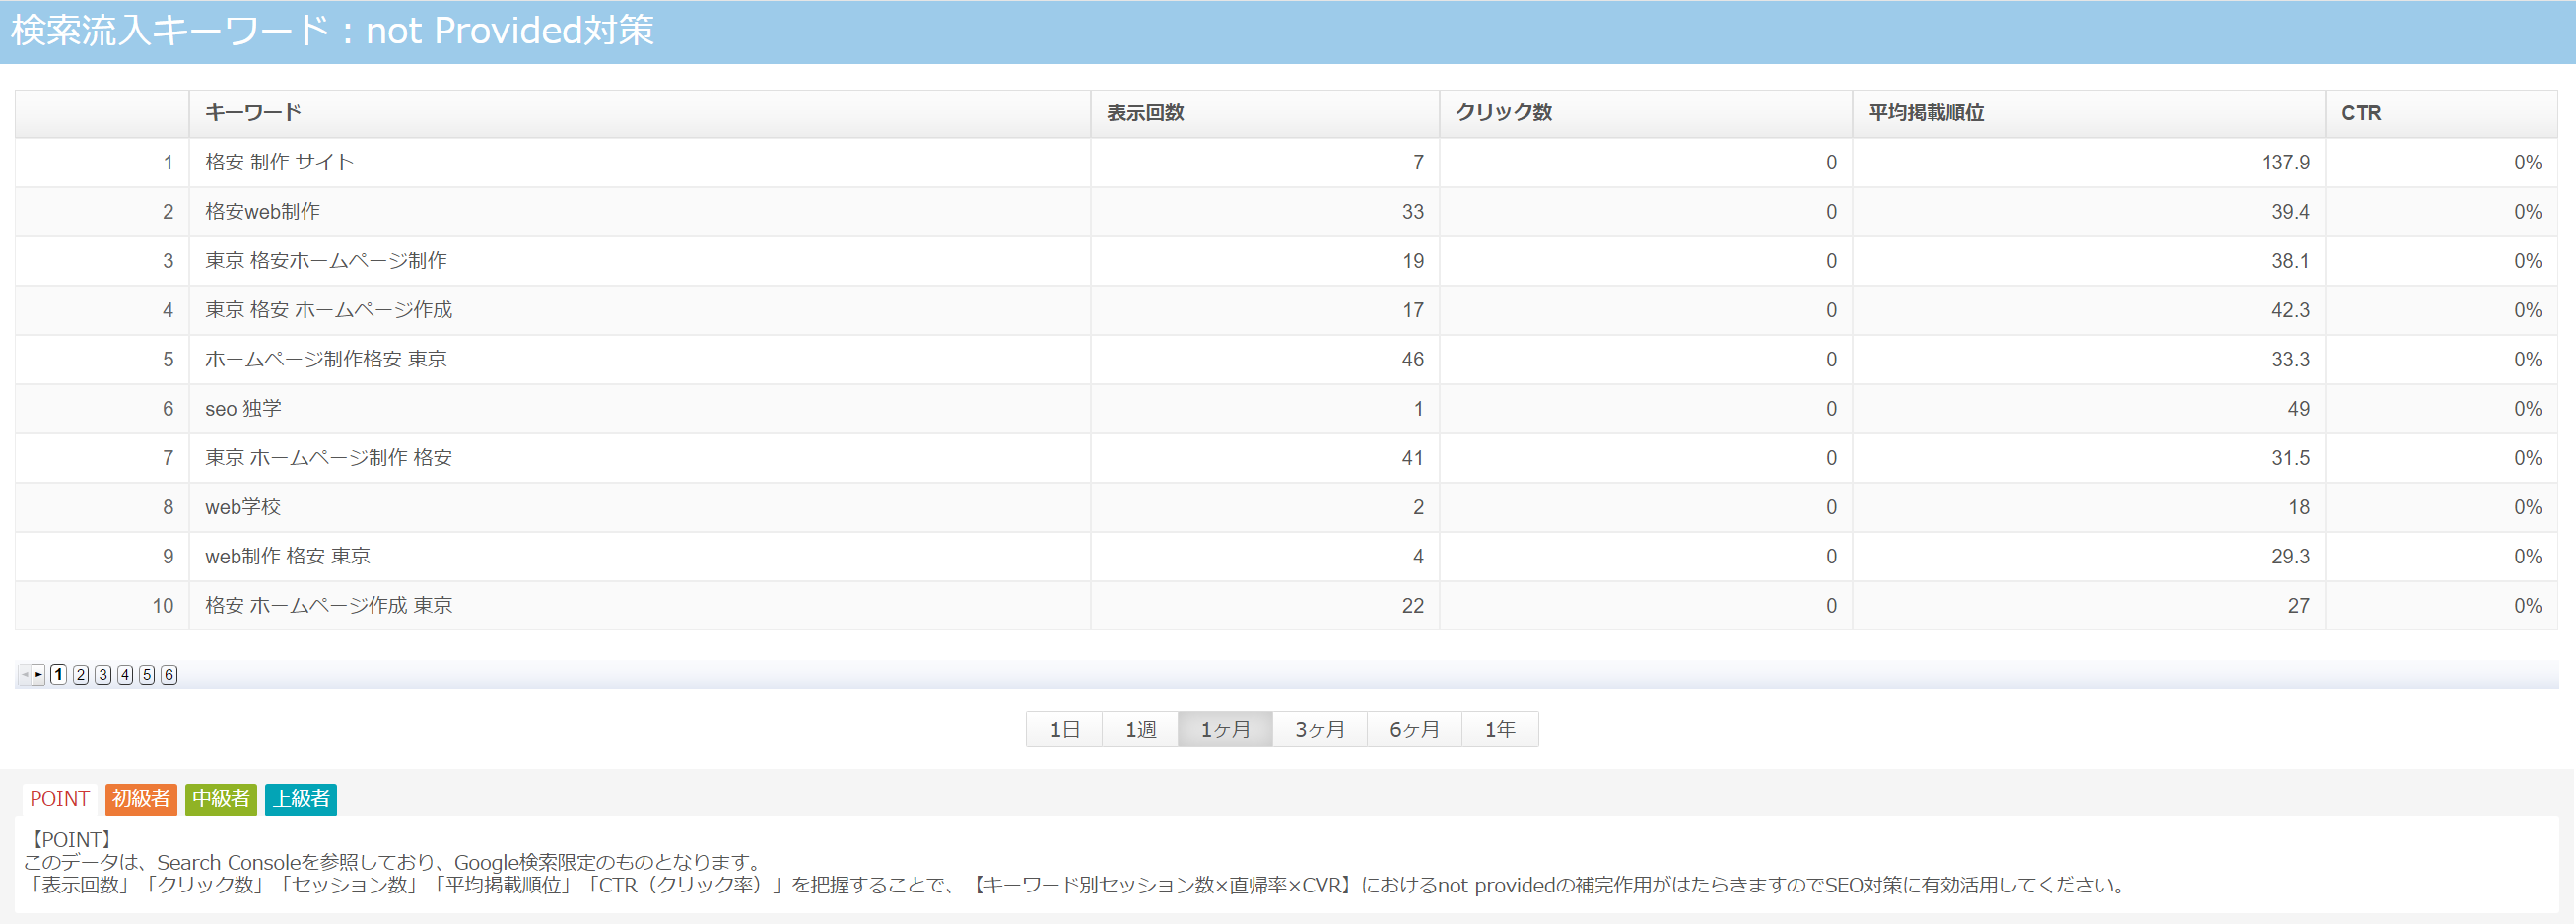Screen dimensions: 2576x924
Task: Sort by 平均掲載順位 column header
Action: coord(1926,113)
